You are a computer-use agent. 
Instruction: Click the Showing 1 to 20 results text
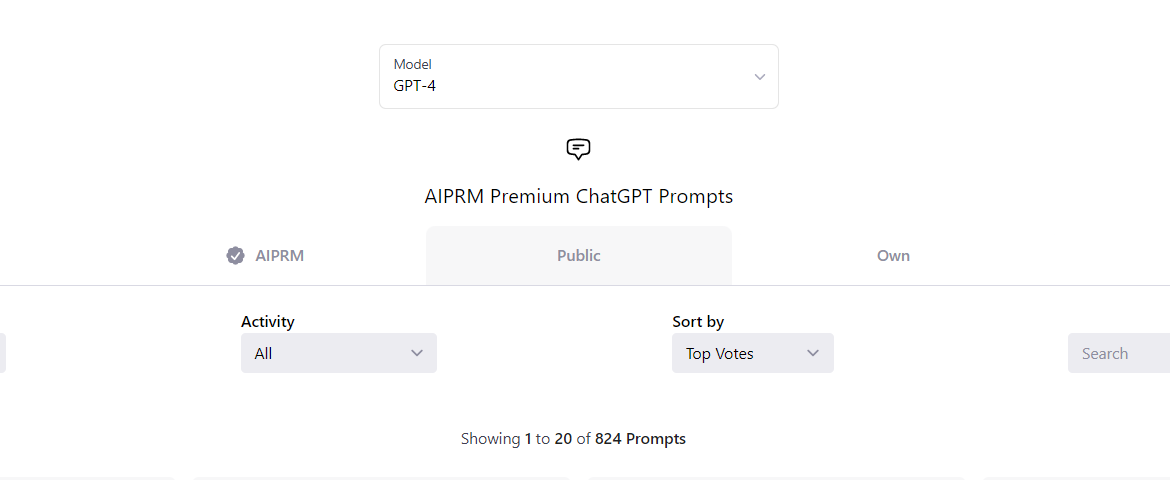[516, 439]
